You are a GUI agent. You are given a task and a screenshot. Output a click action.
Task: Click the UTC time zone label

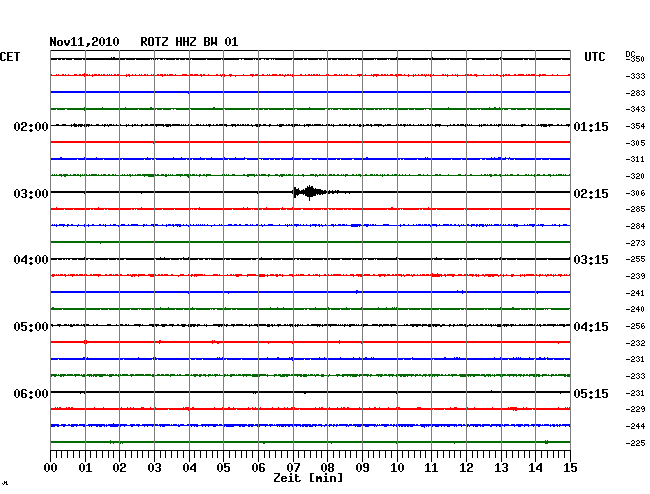click(594, 57)
